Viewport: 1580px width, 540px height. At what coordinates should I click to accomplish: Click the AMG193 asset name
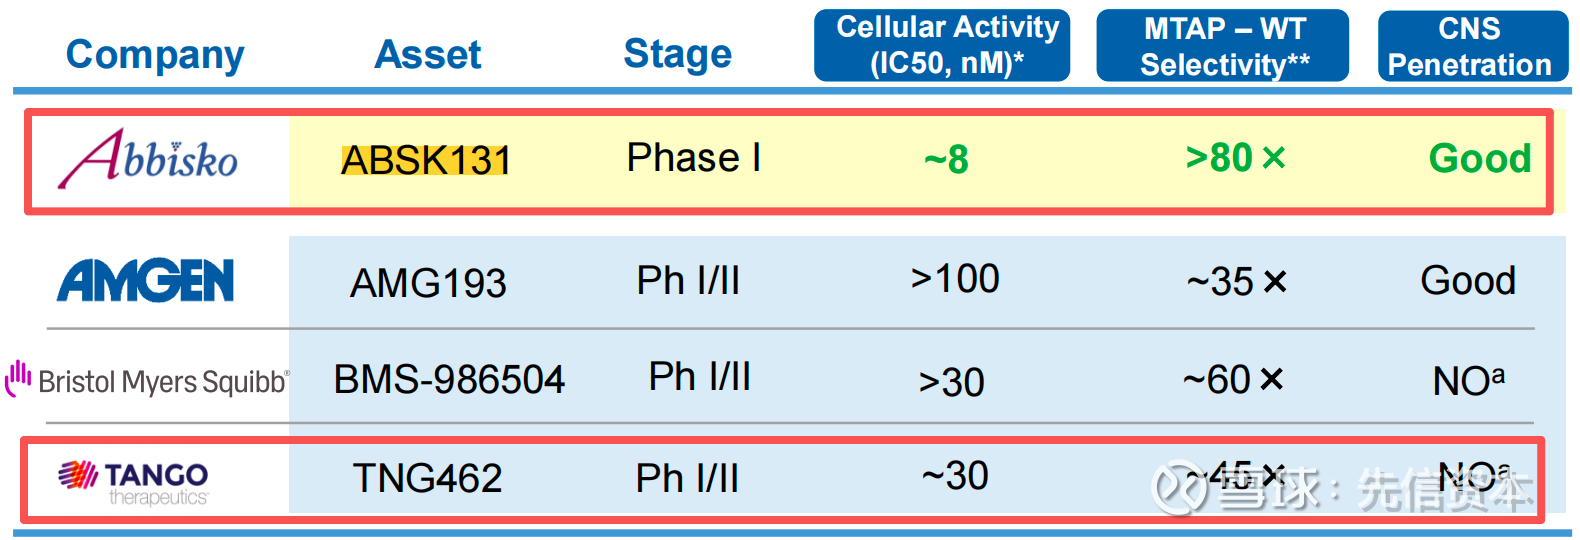[x=428, y=283]
